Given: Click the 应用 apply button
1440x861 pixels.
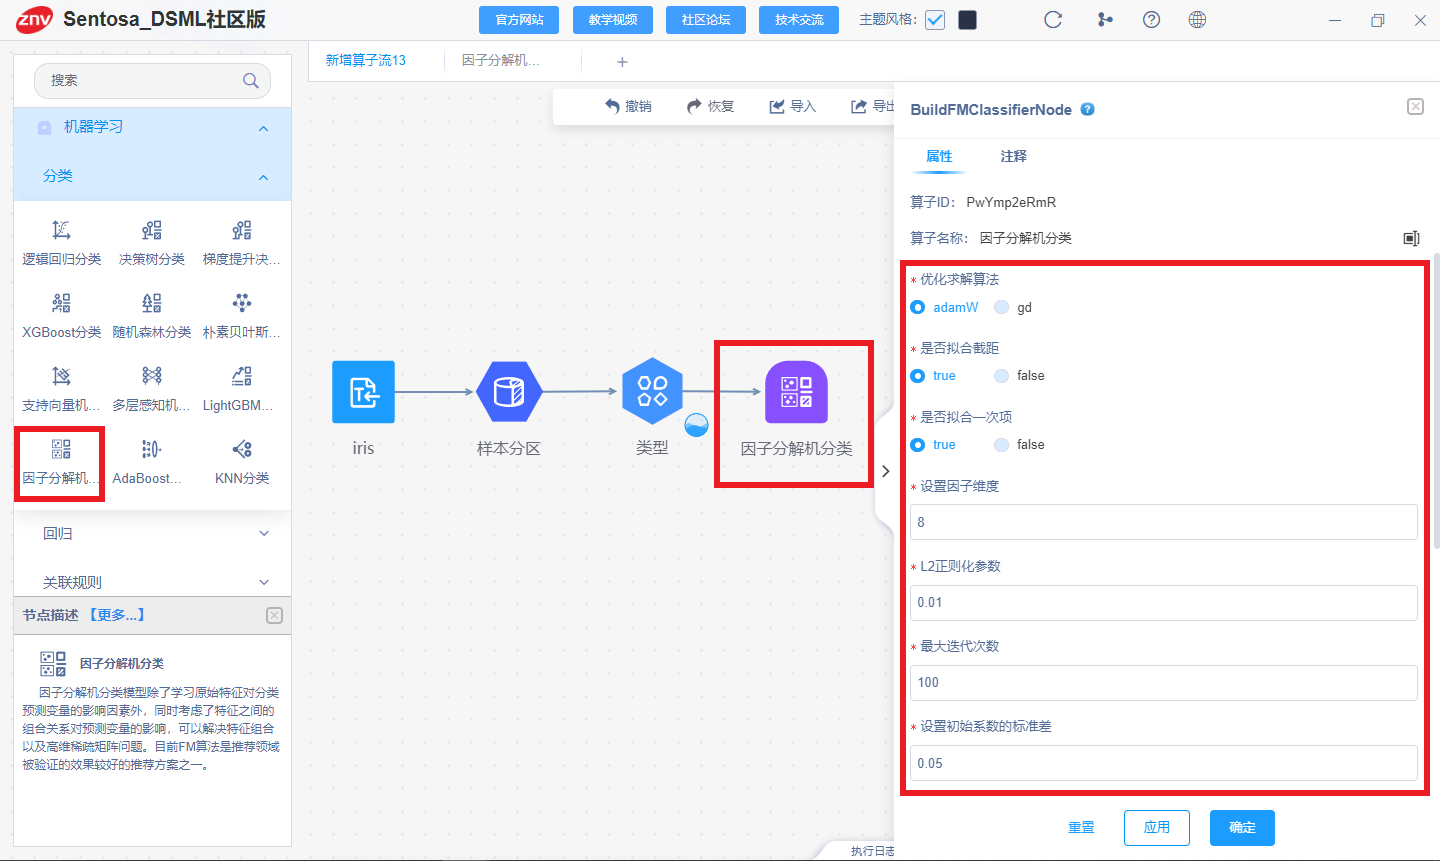Looking at the screenshot, I should click(1157, 828).
